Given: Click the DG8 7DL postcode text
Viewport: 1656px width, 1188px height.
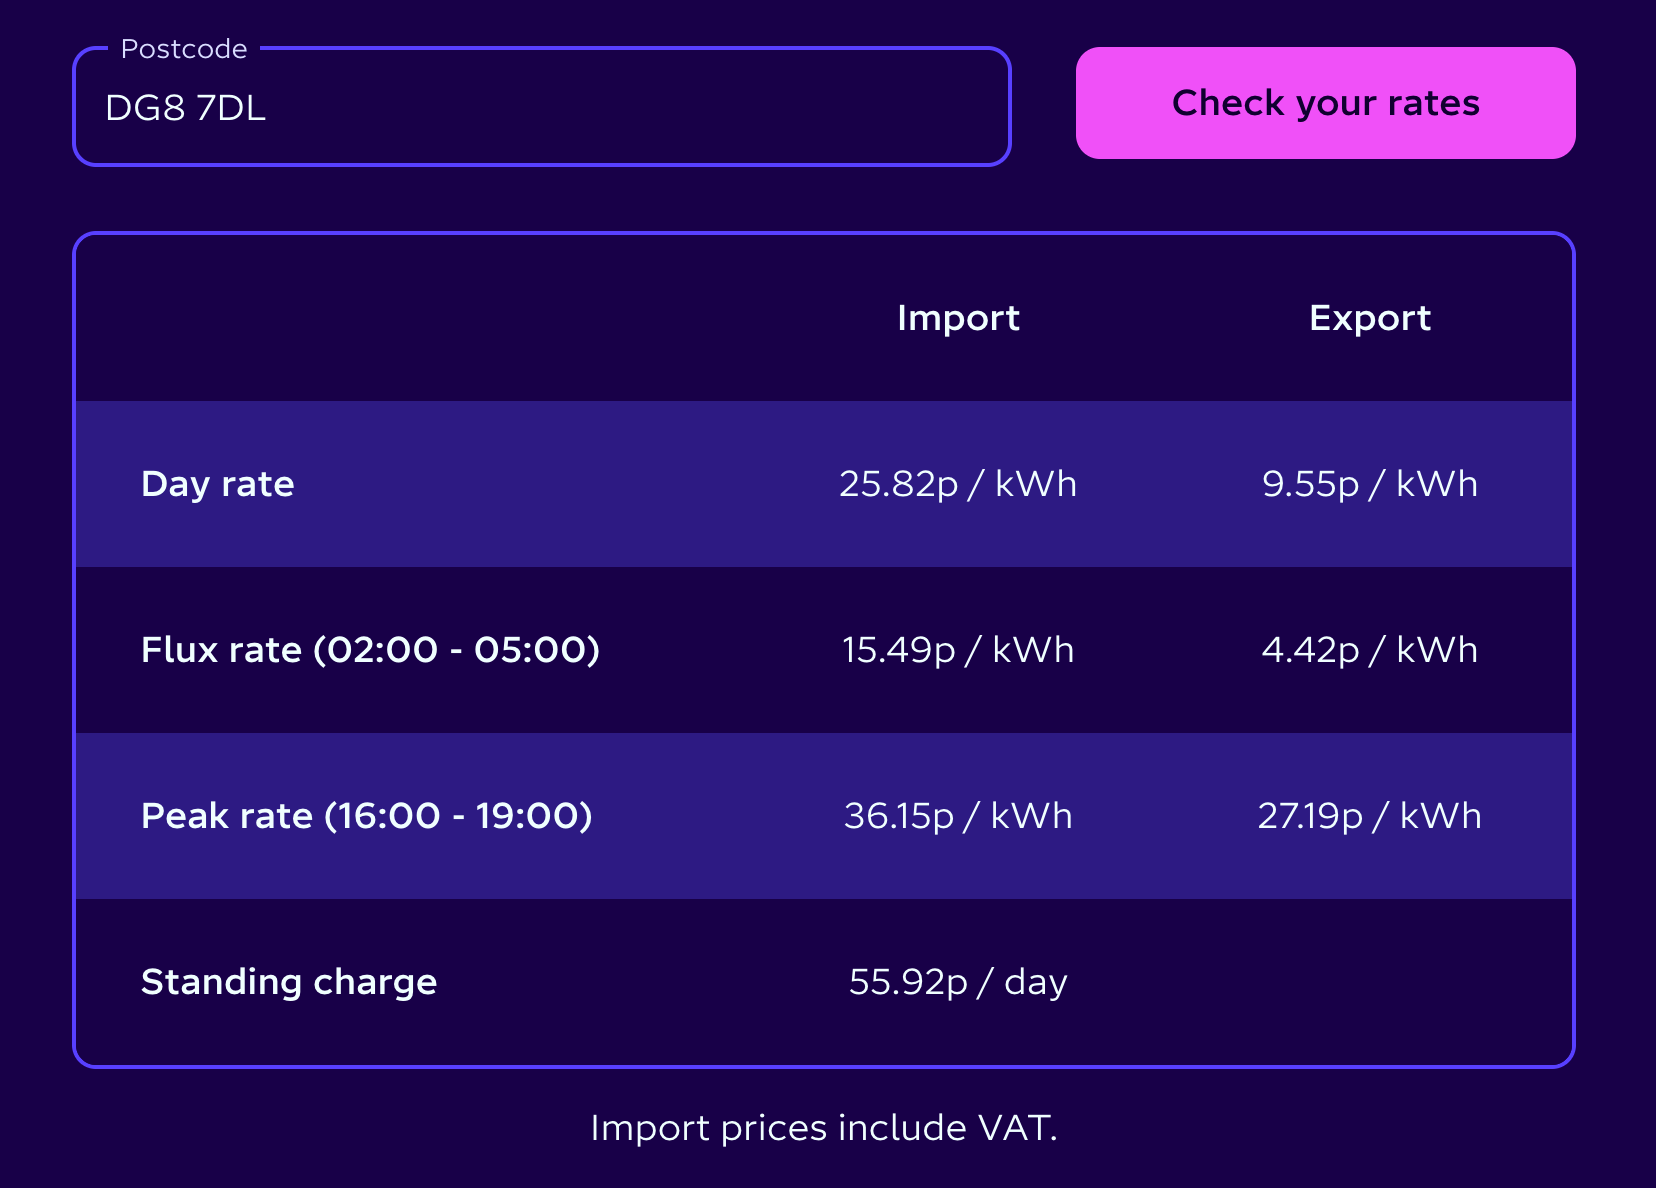Looking at the screenshot, I should [186, 108].
